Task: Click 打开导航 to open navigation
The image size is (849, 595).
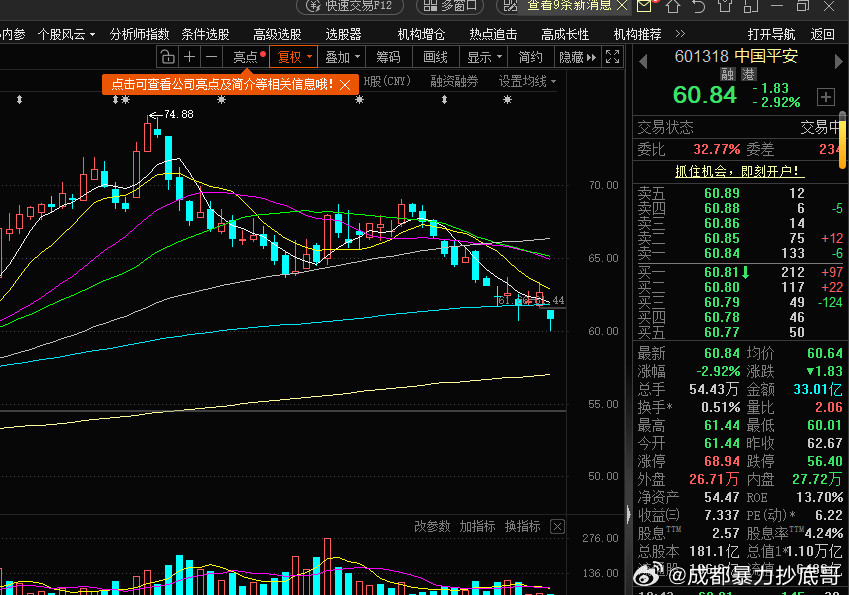Action: coord(771,34)
